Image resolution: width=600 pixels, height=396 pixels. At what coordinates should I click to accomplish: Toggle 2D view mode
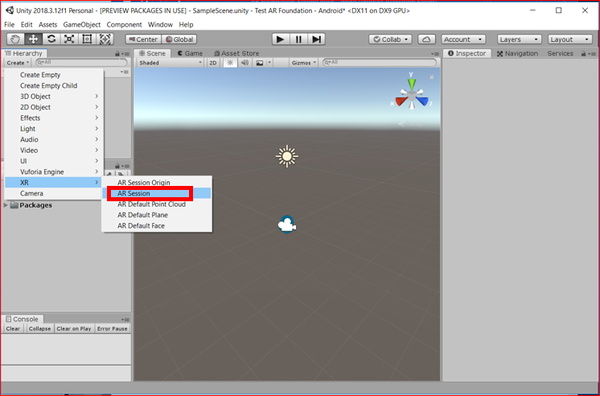(x=213, y=63)
